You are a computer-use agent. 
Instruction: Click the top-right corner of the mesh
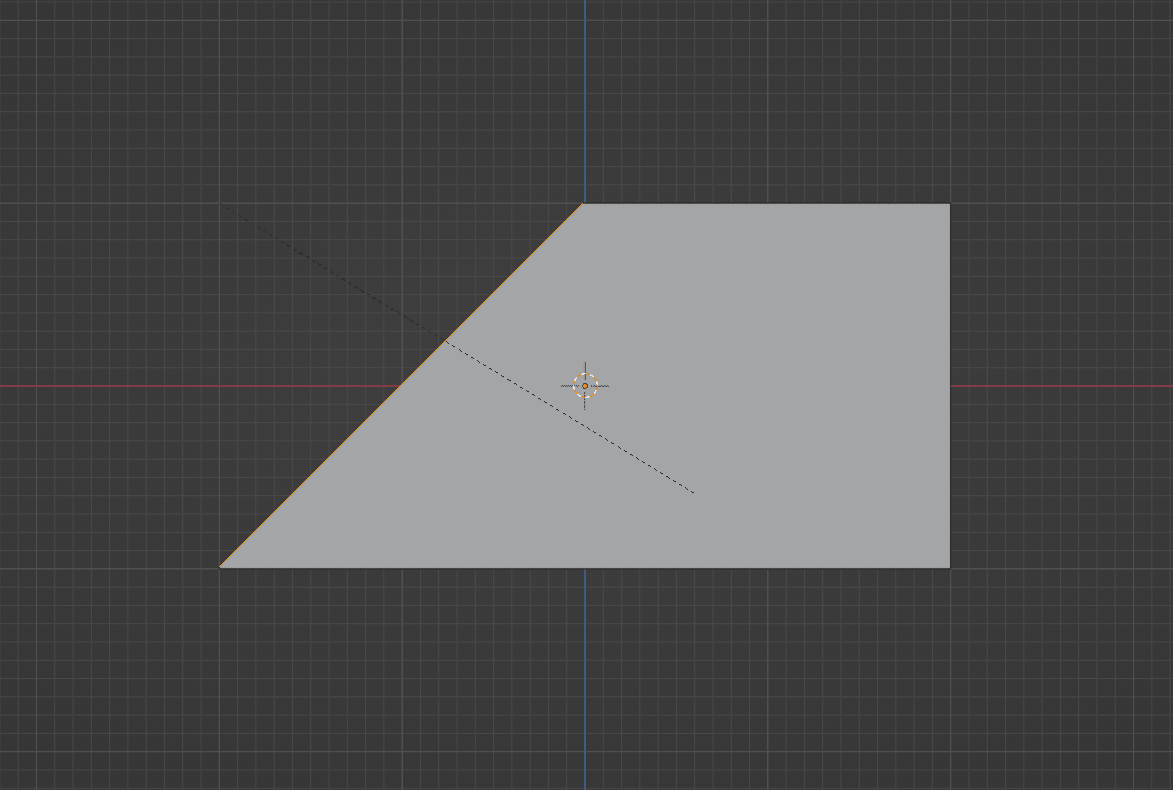coord(947,204)
